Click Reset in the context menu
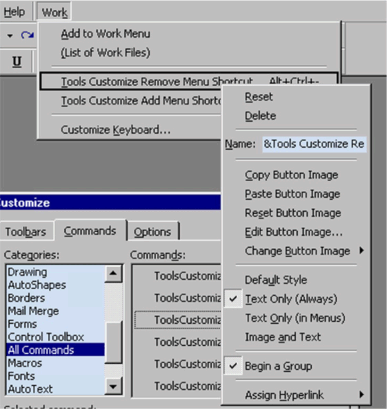Viewport: 387px width, 409px height. pyautogui.click(x=259, y=97)
